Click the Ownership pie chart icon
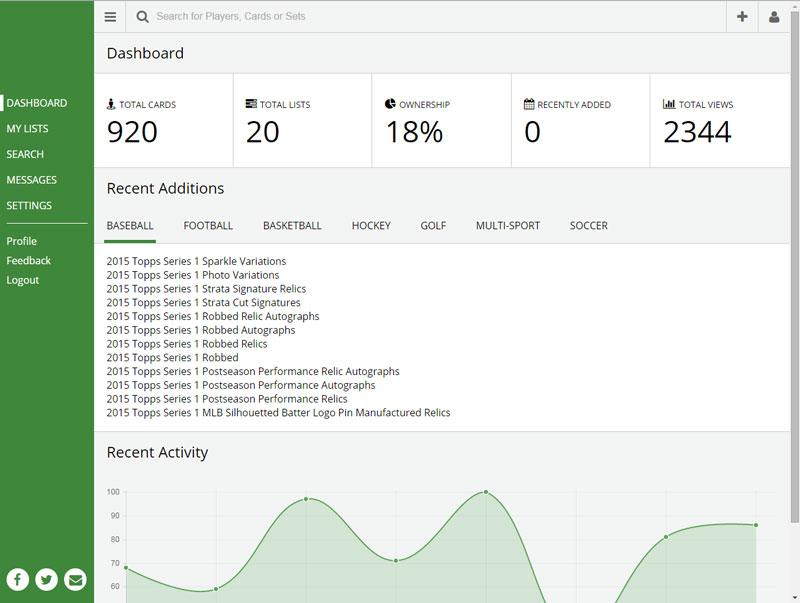 pos(390,104)
